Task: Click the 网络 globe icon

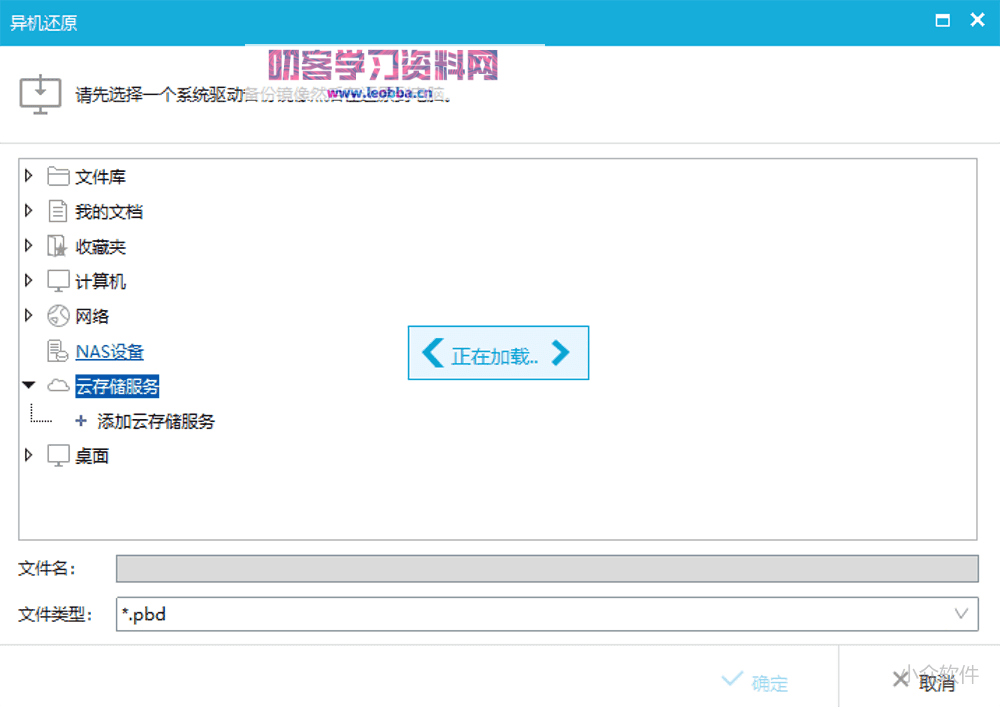Action: click(x=57, y=316)
